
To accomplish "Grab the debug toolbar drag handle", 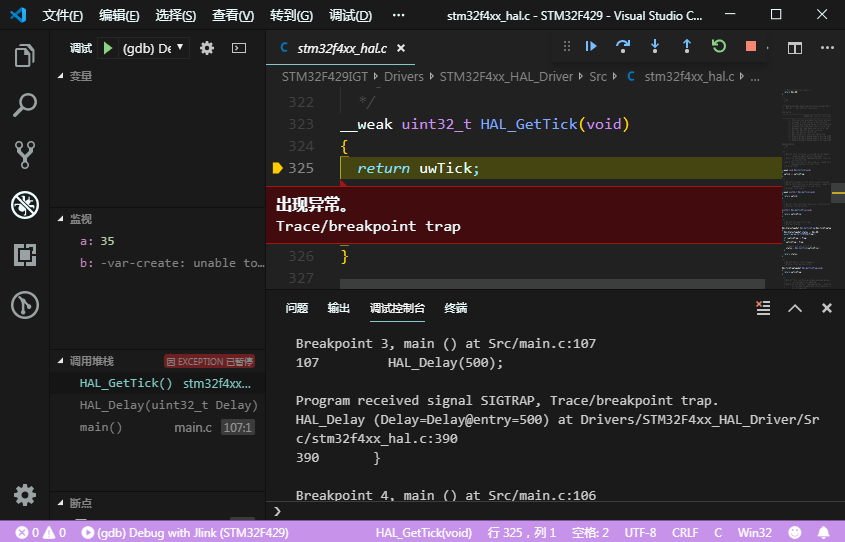I will (x=566, y=46).
